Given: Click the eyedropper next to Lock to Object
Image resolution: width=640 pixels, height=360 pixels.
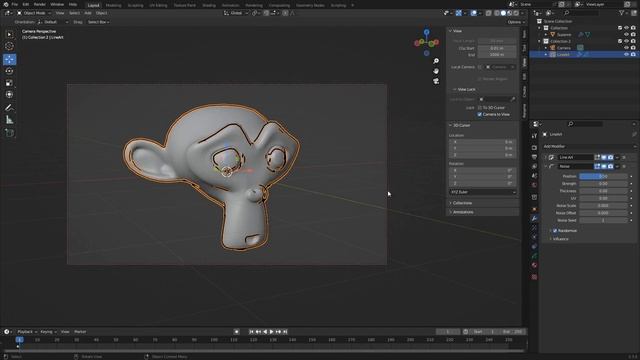Looking at the screenshot, I should [513, 99].
